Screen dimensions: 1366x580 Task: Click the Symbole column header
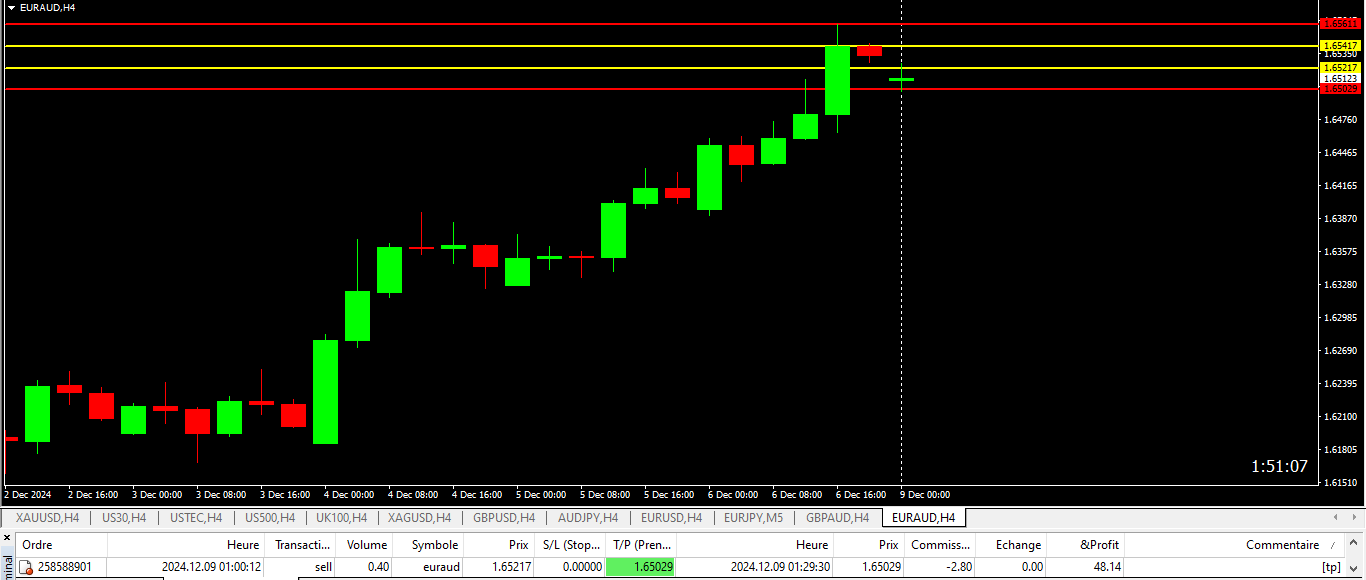(429, 545)
